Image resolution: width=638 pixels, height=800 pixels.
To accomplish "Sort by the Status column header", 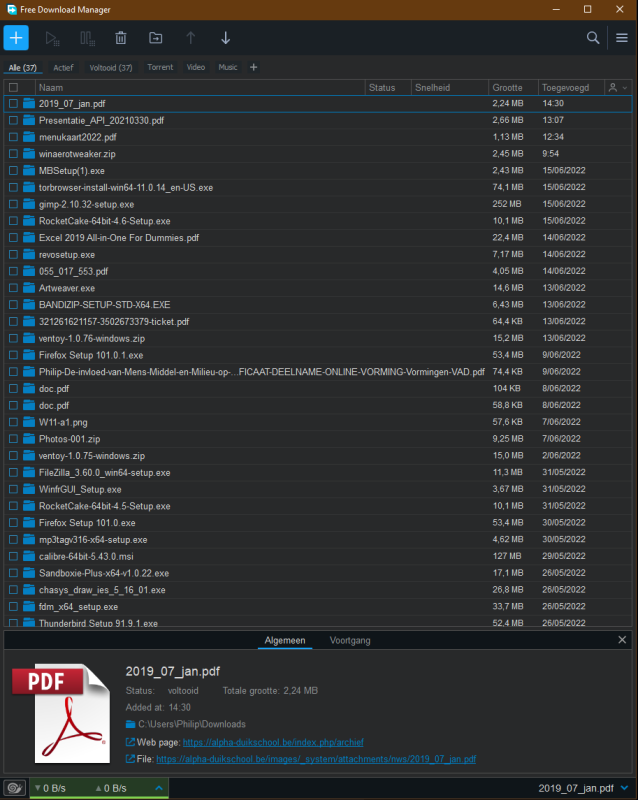I will click(388, 88).
